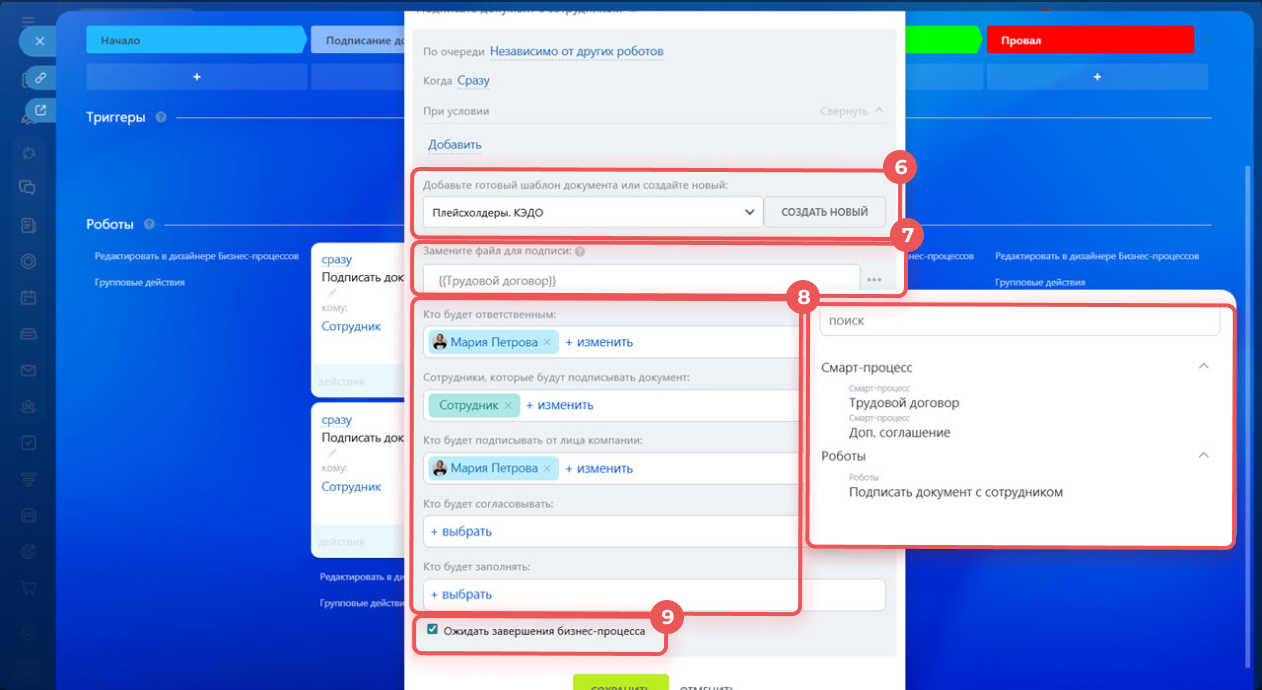The height and width of the screenshot is (690, 1262).
Task: Click the поиск search field
Action: 1019,322
